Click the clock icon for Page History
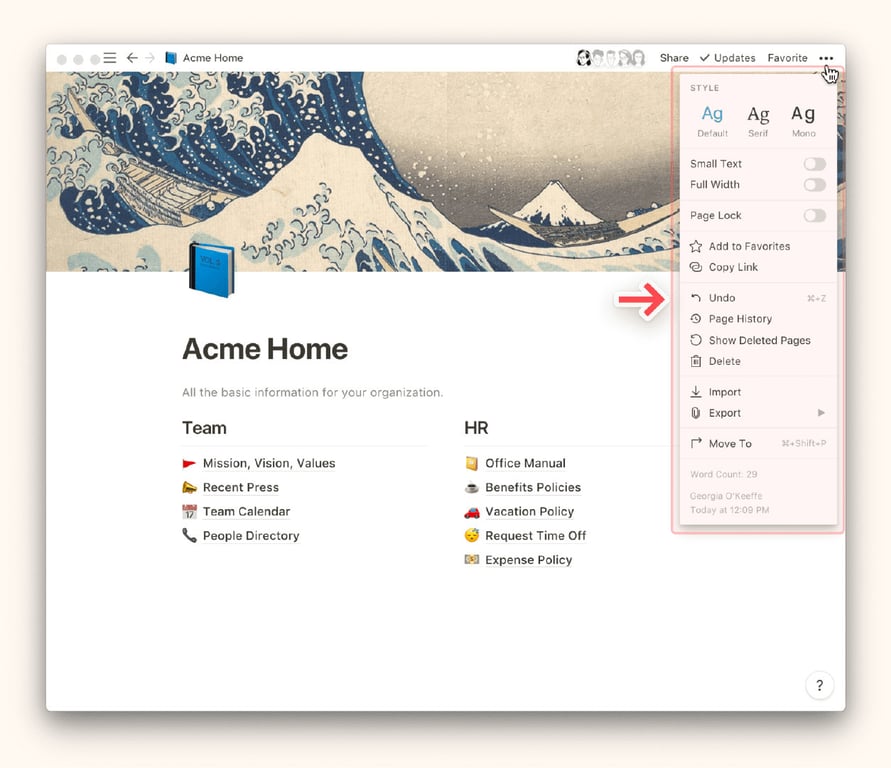 pos(696,319)
